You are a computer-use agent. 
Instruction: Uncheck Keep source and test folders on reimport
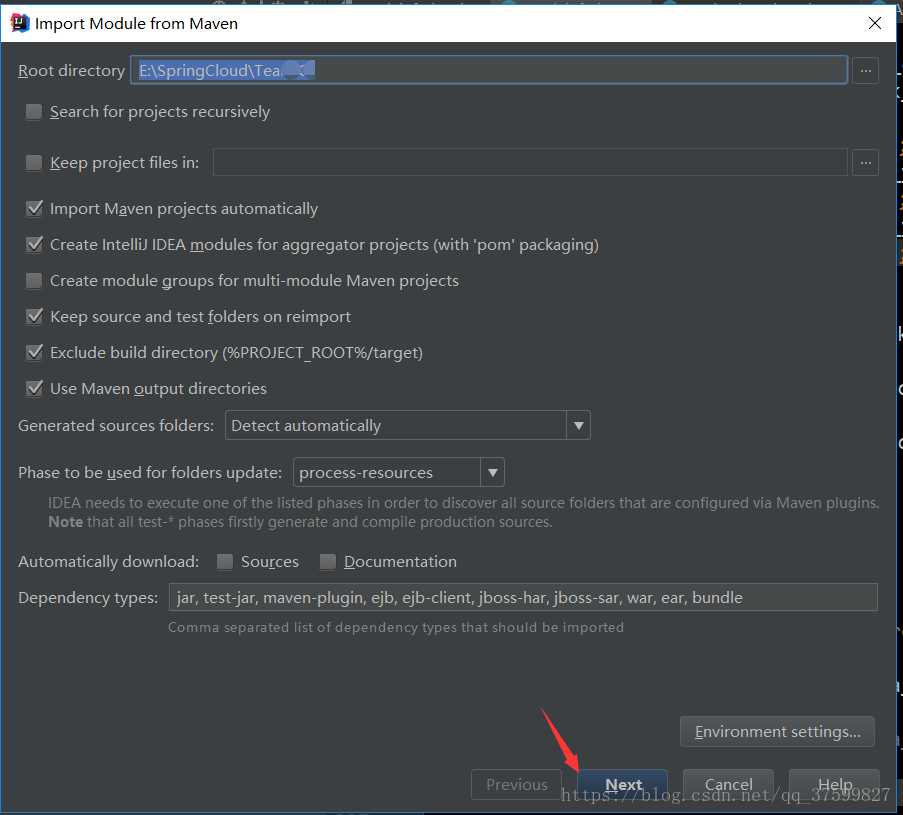34,317
